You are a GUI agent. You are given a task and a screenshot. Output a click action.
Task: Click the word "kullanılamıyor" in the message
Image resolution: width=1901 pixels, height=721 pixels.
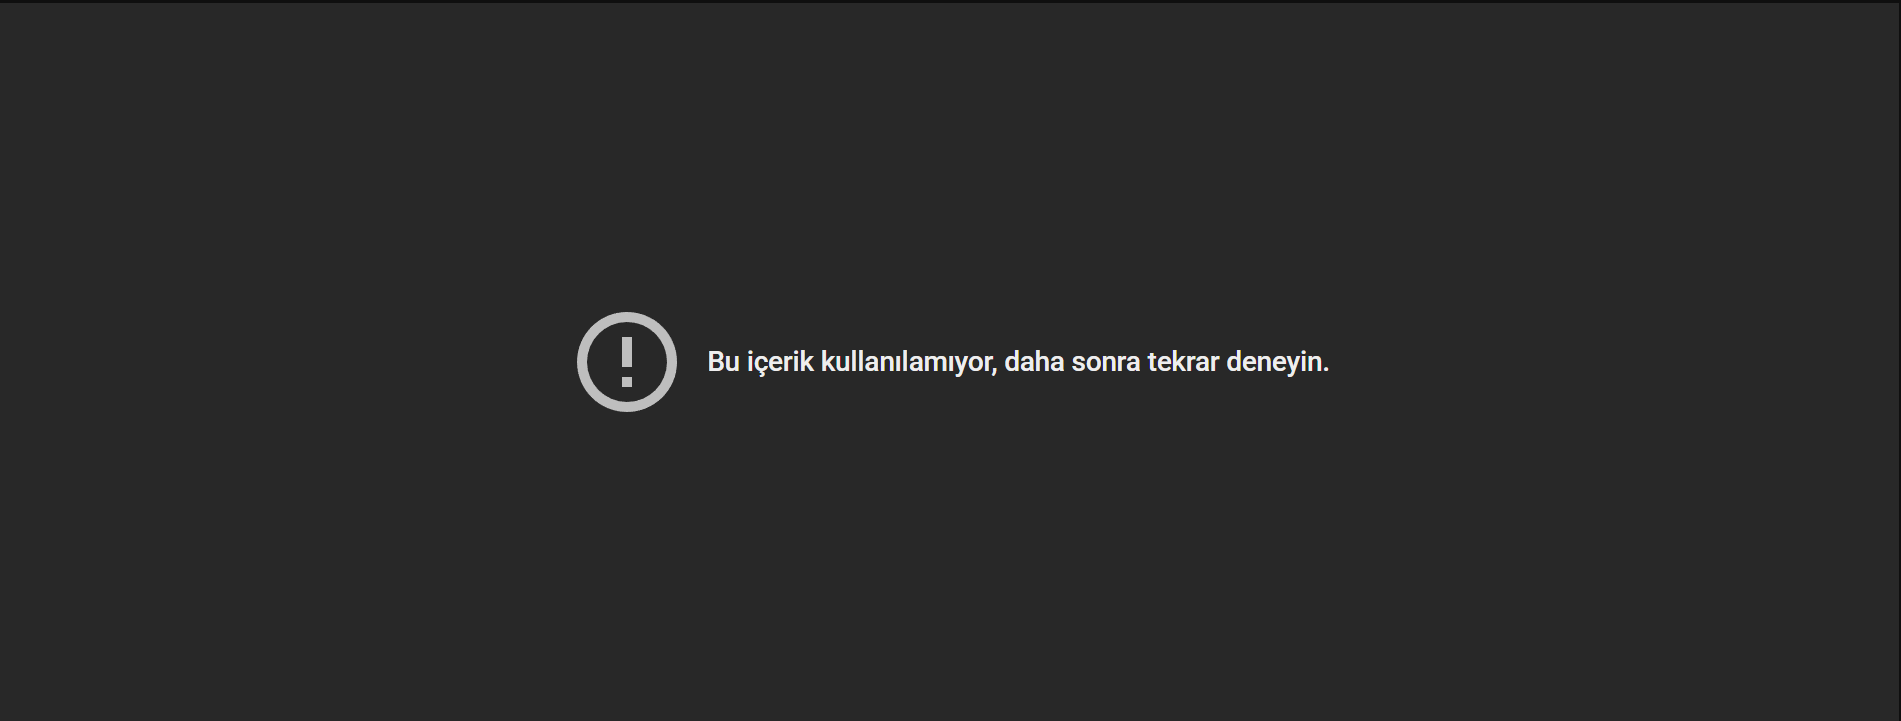tap(907, 362)
